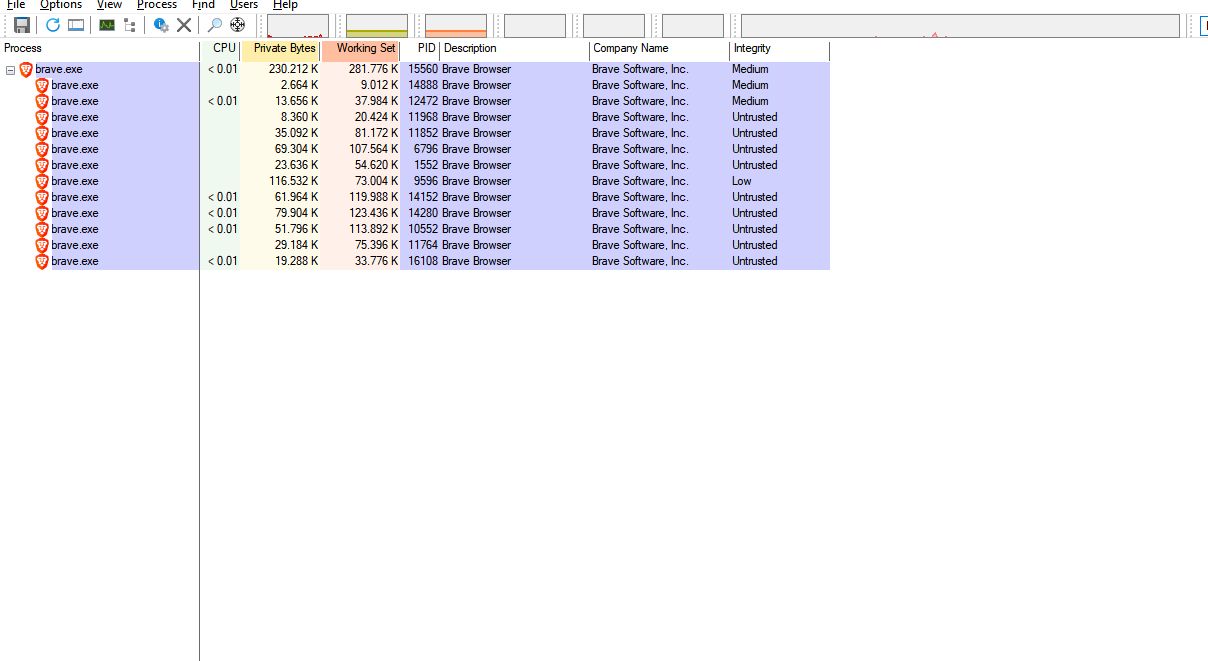Refresh the process list now

tap(53, 25)
